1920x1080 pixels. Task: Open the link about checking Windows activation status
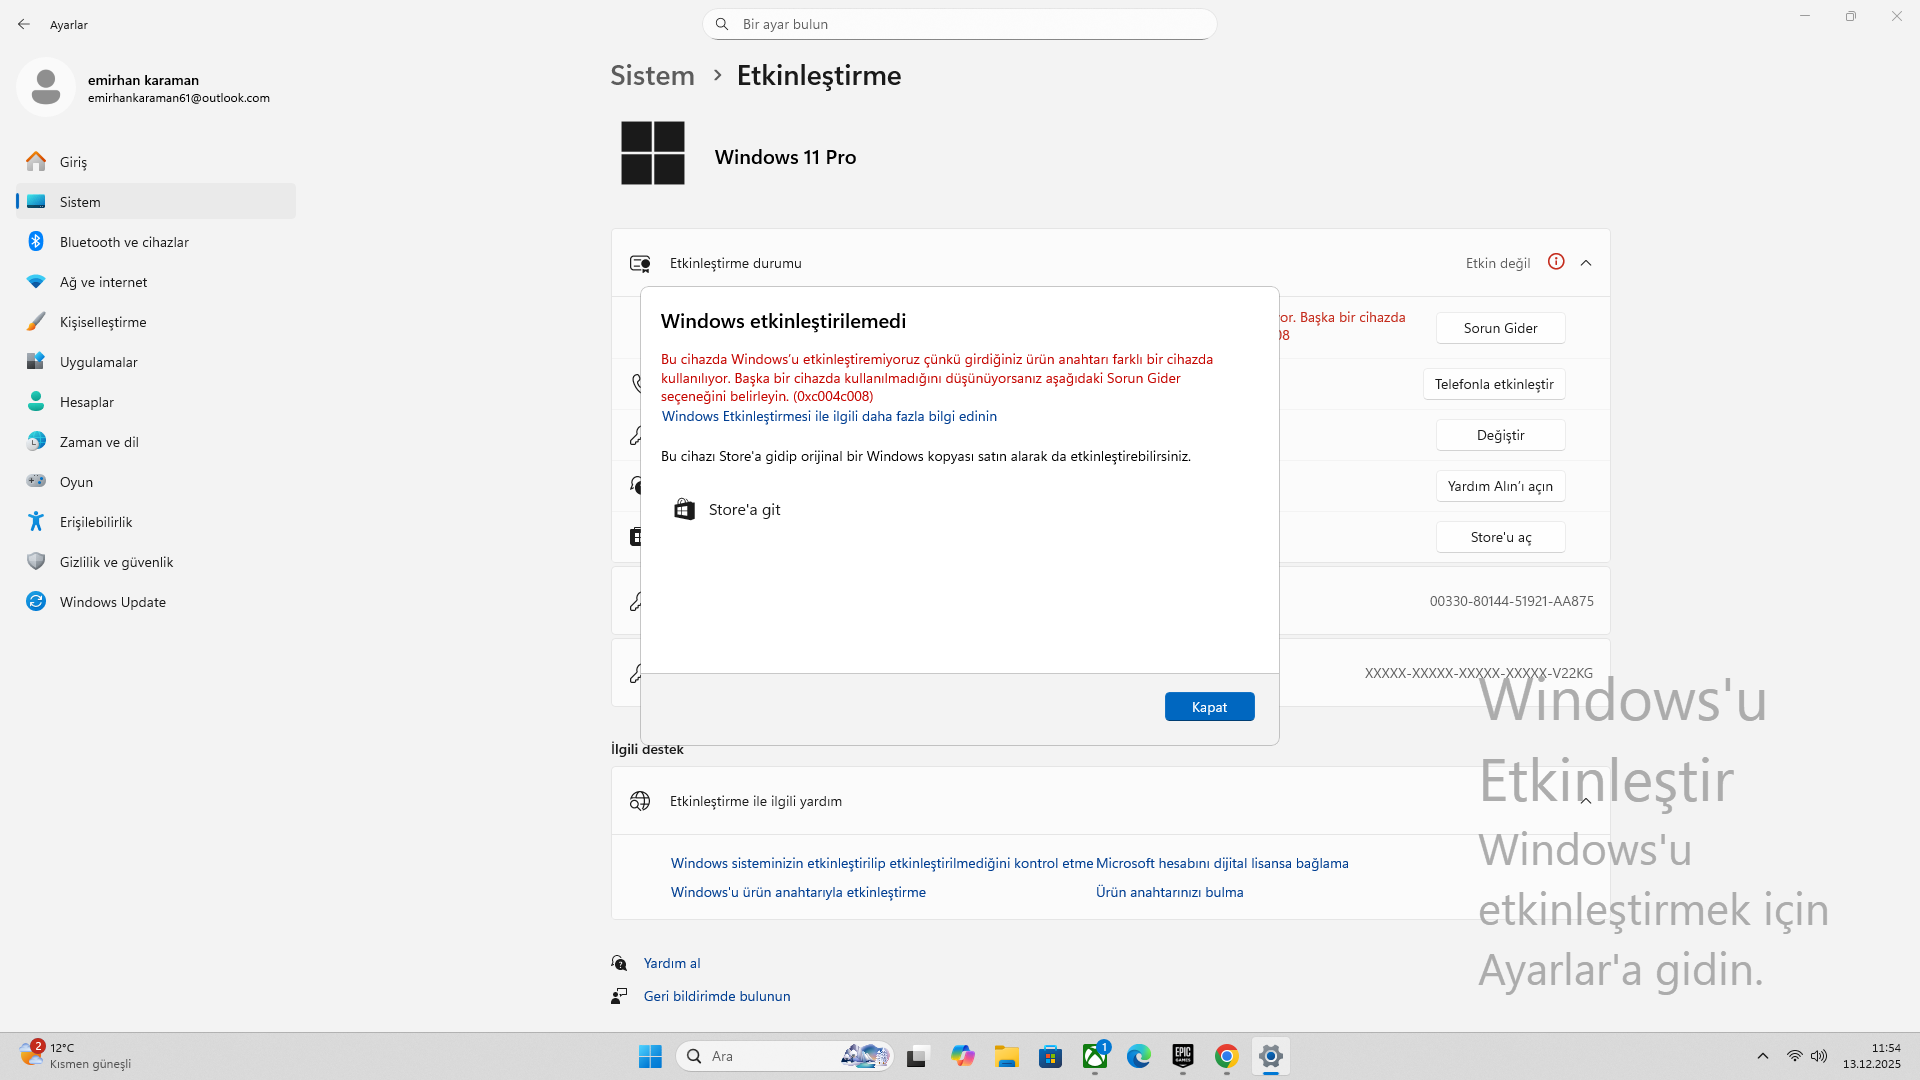click(882, 863)
